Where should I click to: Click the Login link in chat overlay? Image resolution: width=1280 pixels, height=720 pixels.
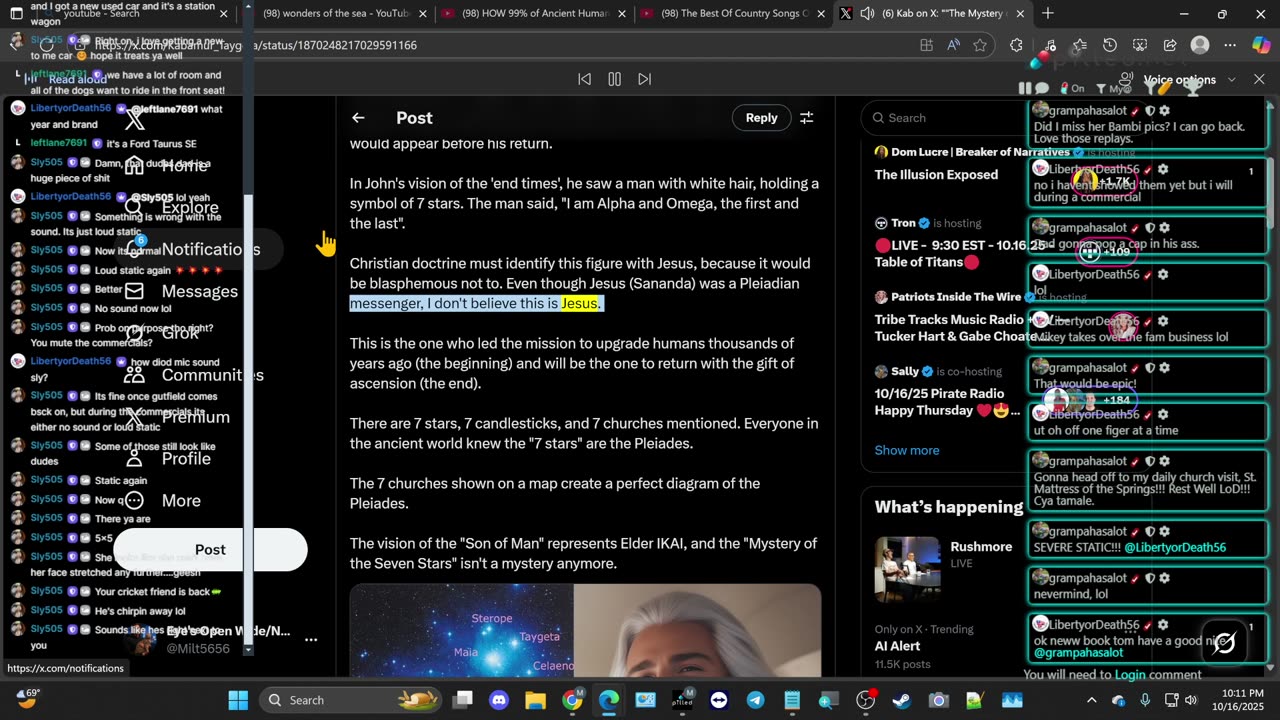[1130, 675]
